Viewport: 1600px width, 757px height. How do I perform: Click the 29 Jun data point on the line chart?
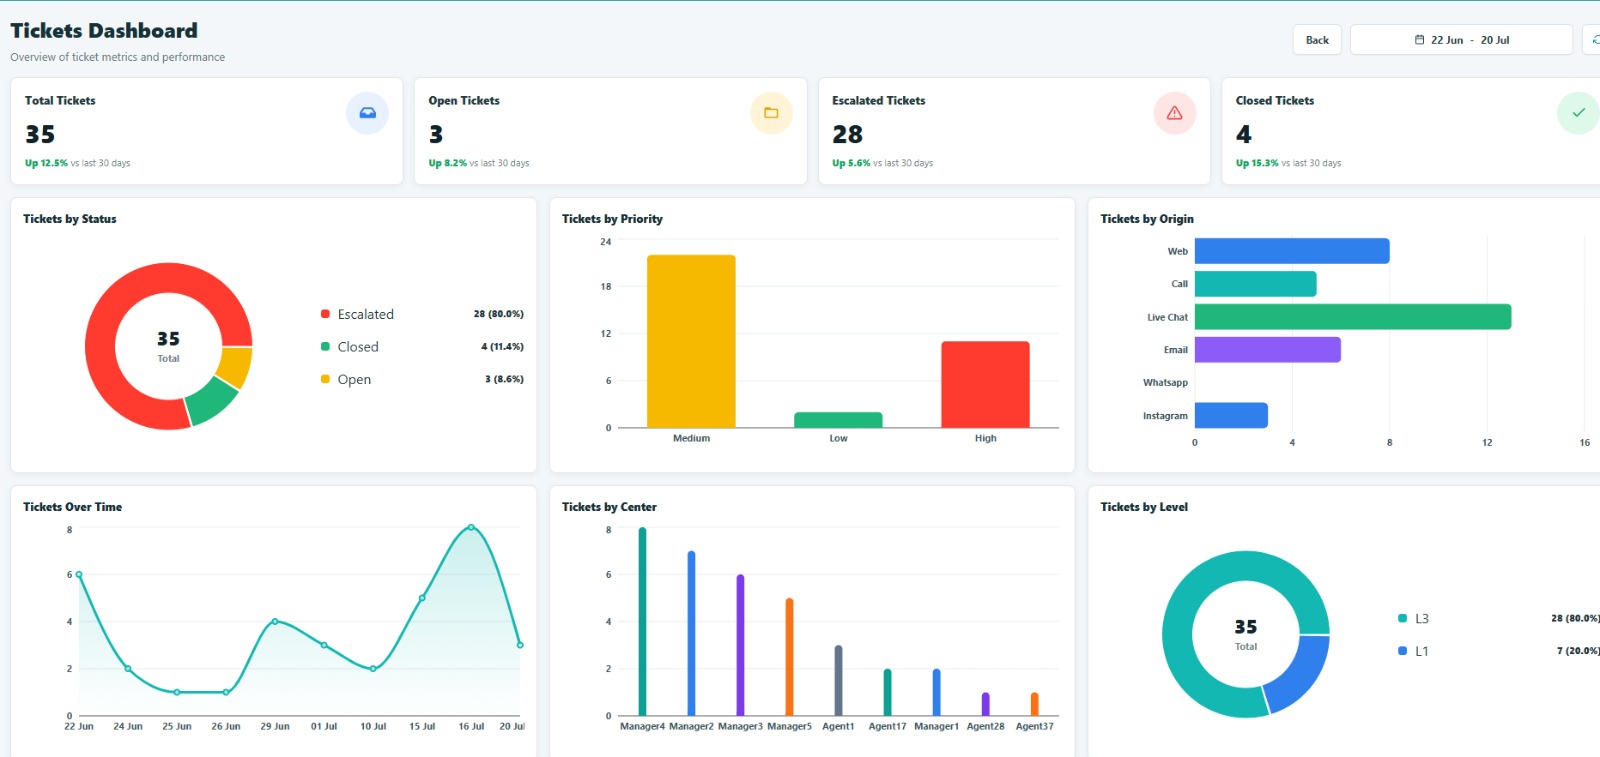click(x=275, y=621)
